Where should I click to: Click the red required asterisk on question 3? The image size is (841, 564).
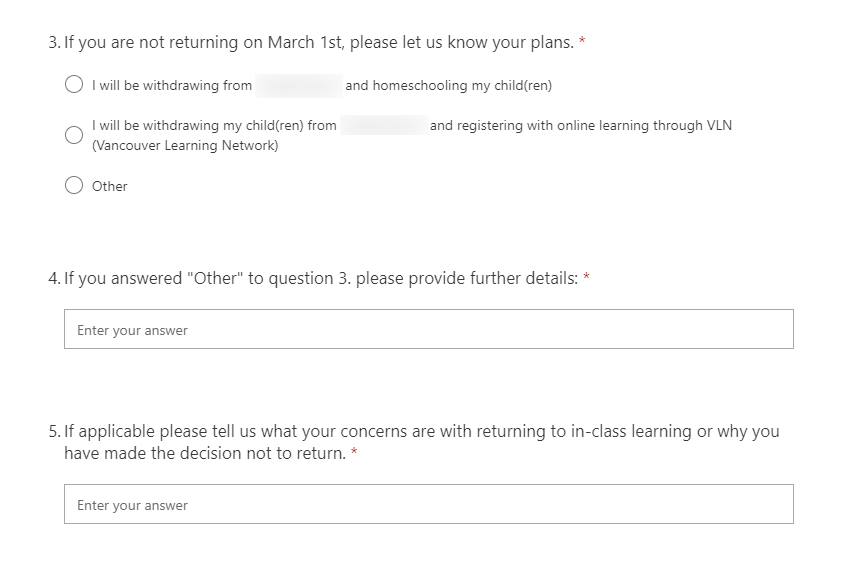[x=582, y=42]
